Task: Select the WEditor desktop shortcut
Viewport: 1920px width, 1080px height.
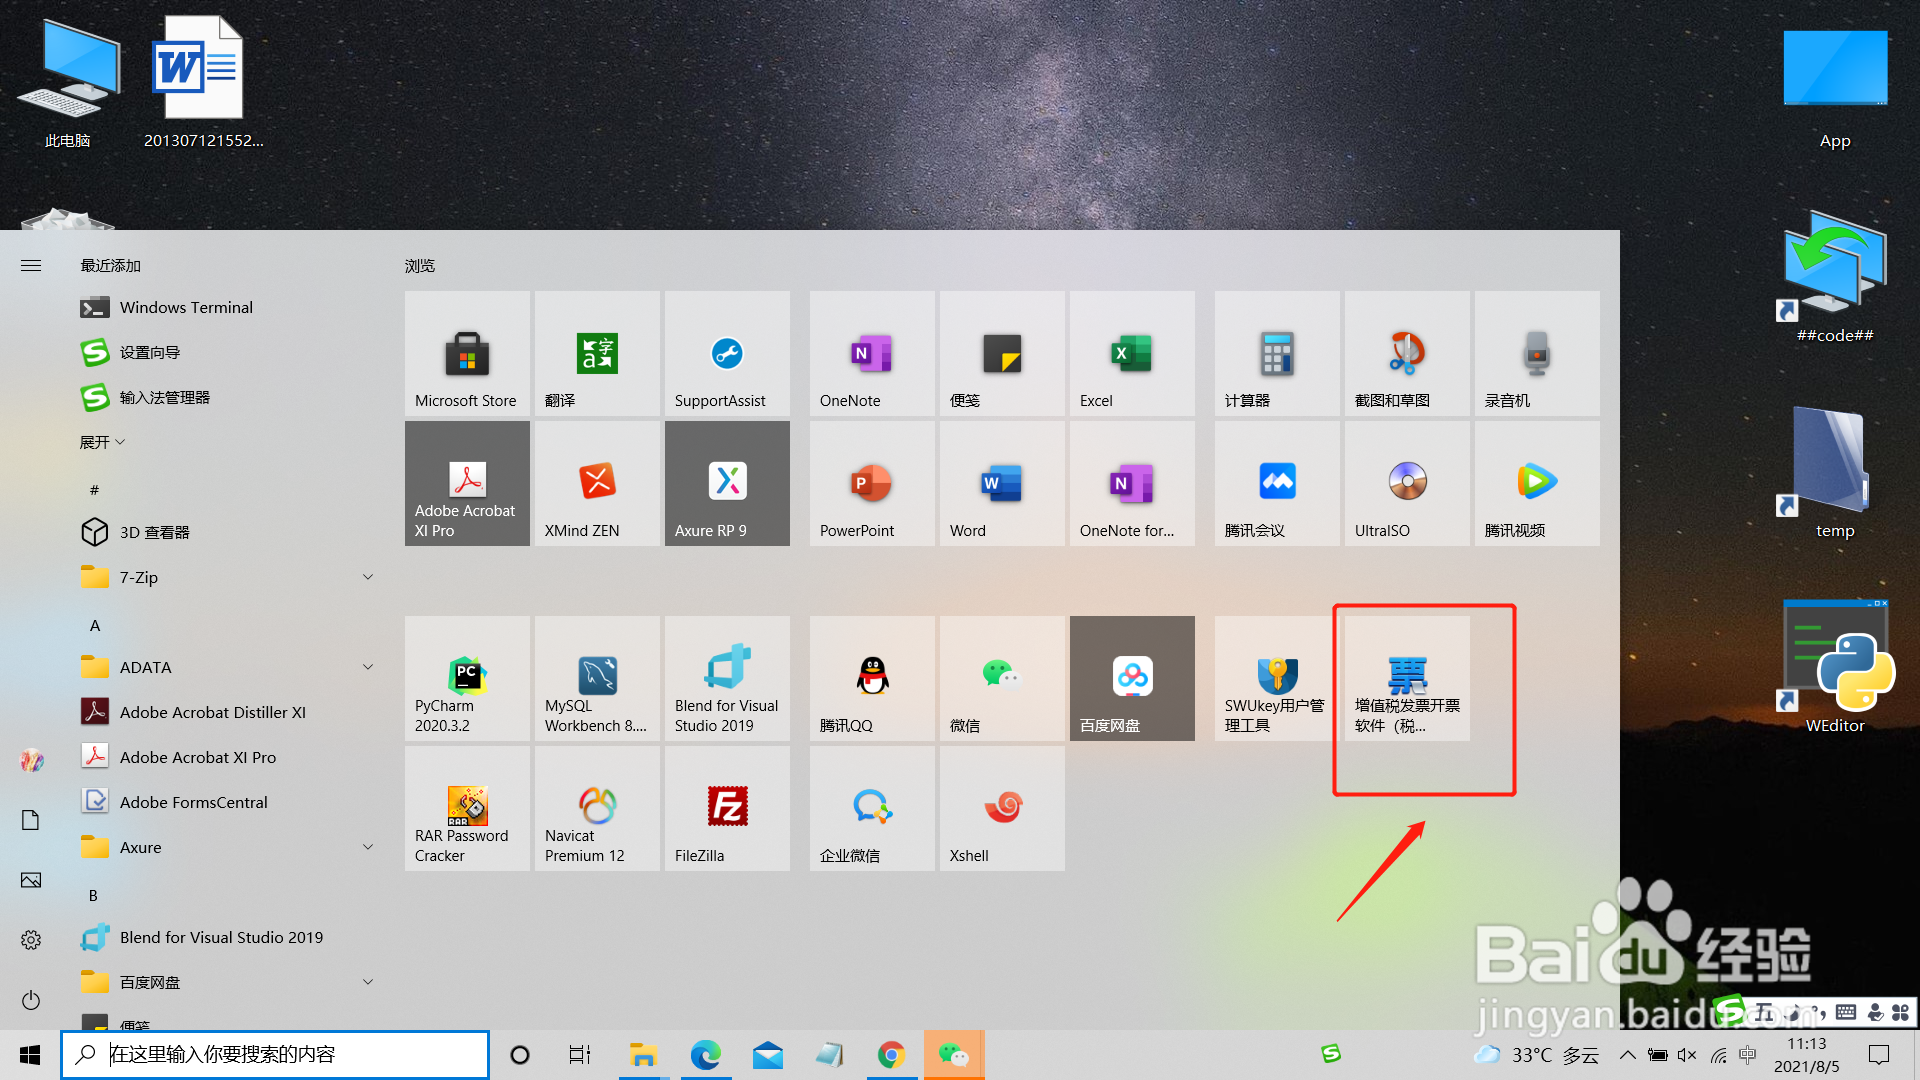Action: click(x=1835, y=667)
